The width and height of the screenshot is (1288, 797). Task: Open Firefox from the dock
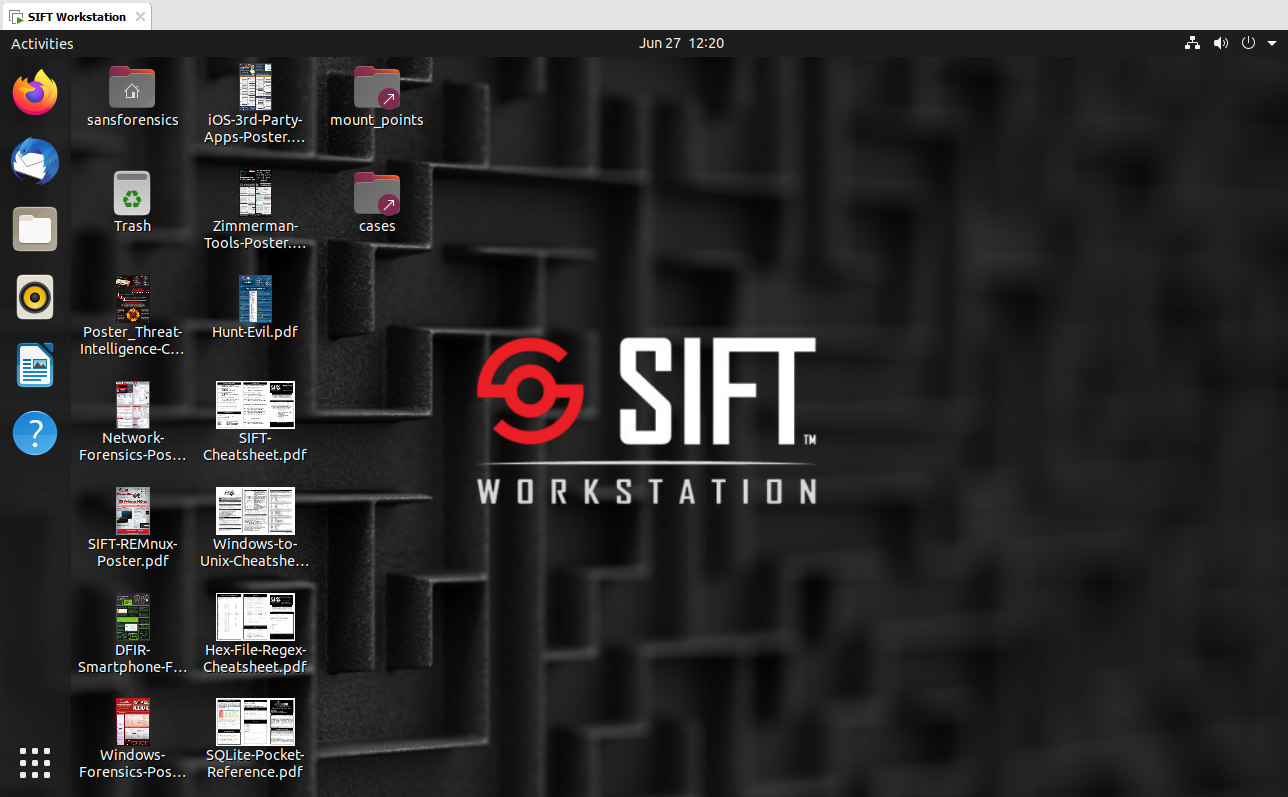click(35, 93)
